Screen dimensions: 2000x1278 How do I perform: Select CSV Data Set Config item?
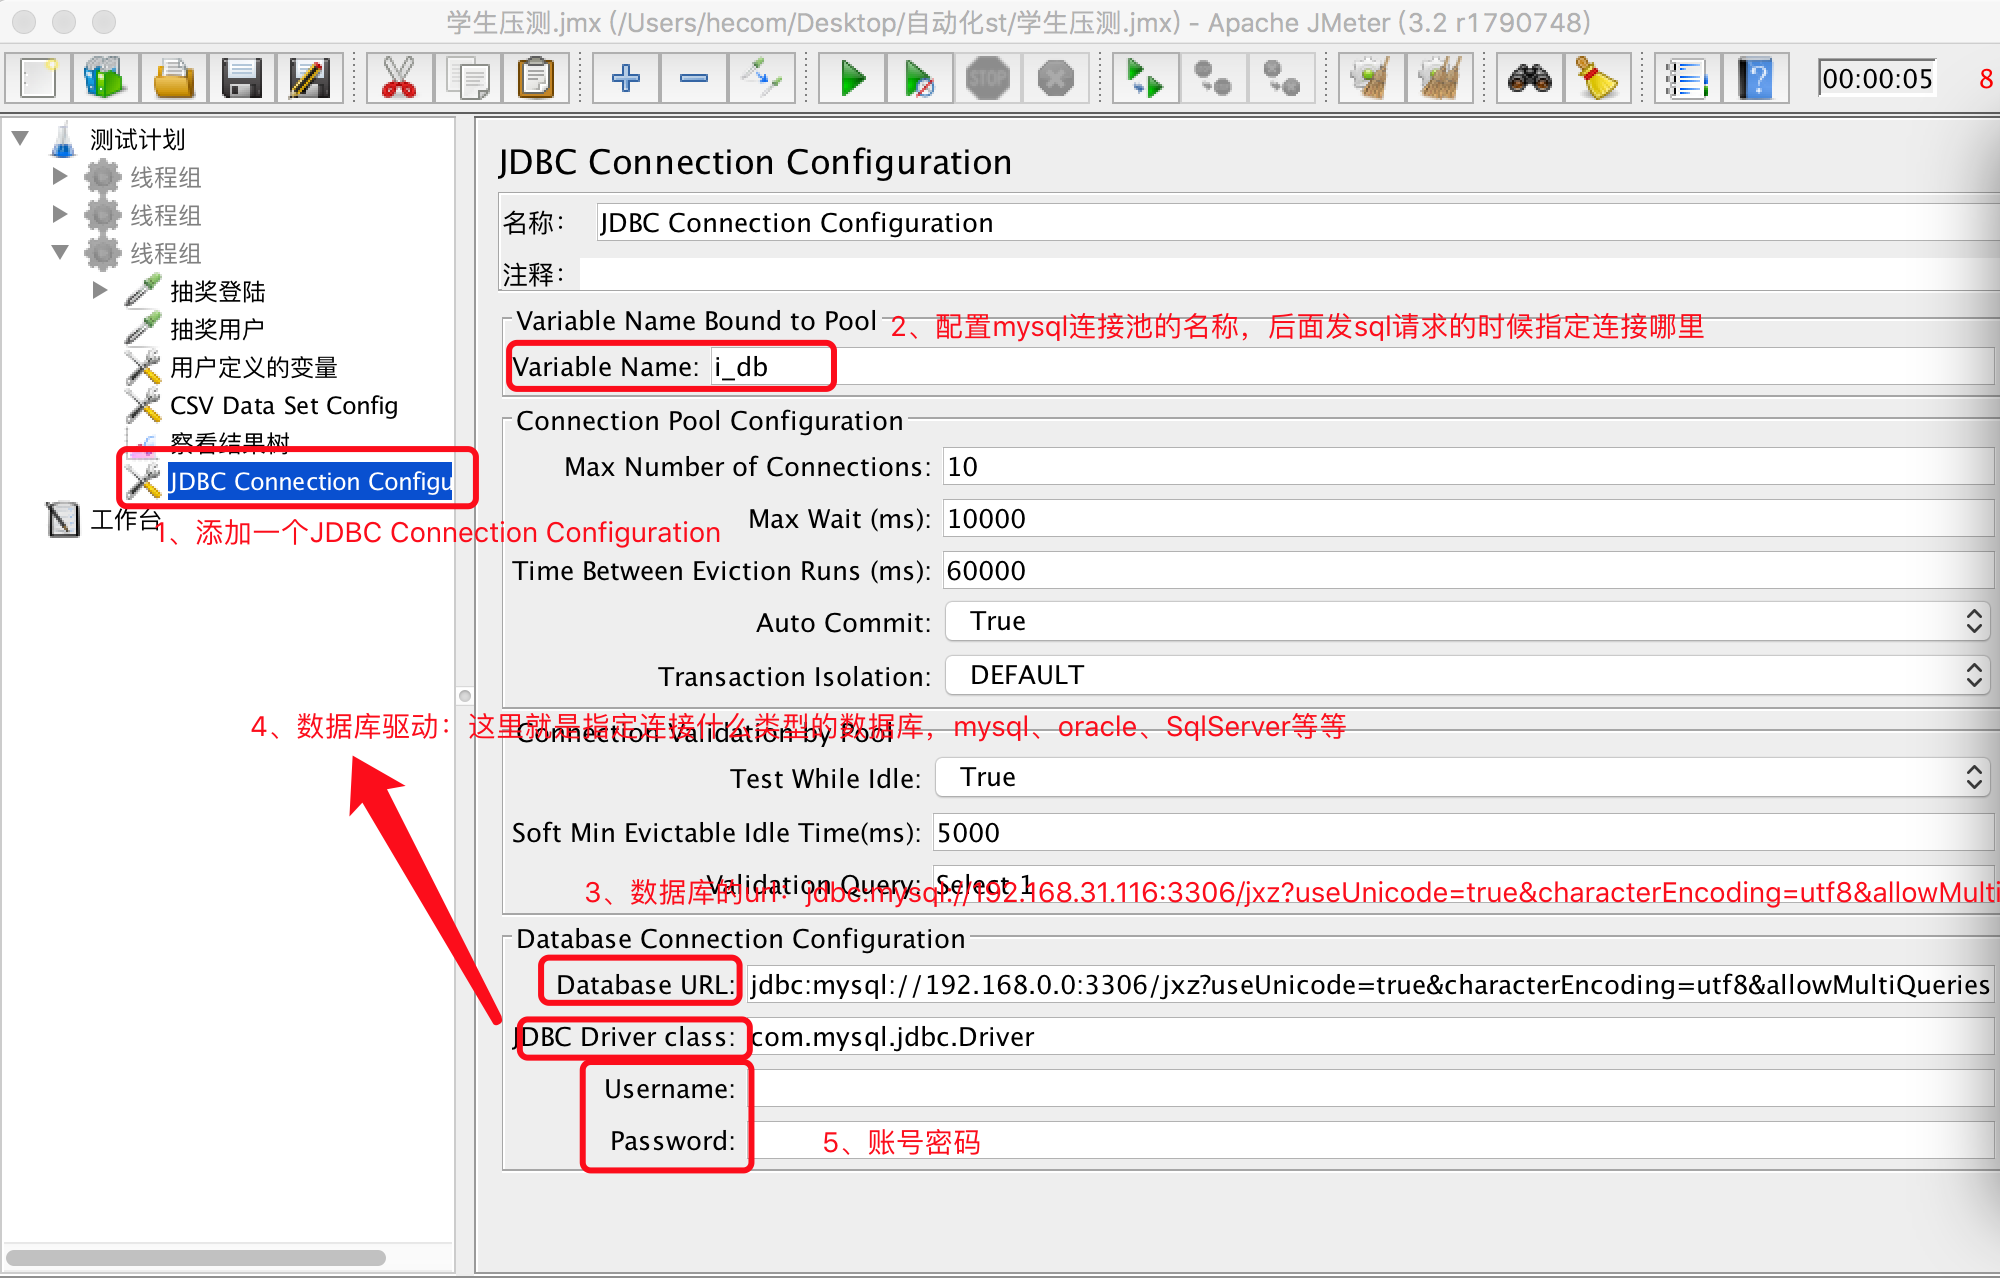(x=284, y=405)
